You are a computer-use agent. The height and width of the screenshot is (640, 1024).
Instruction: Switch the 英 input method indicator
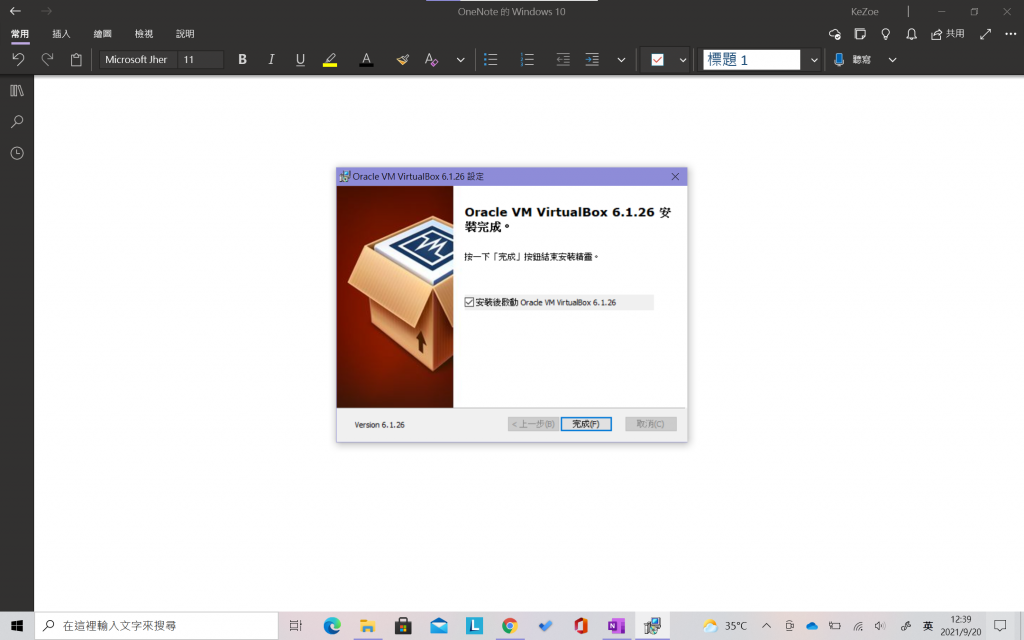[927, 626]
